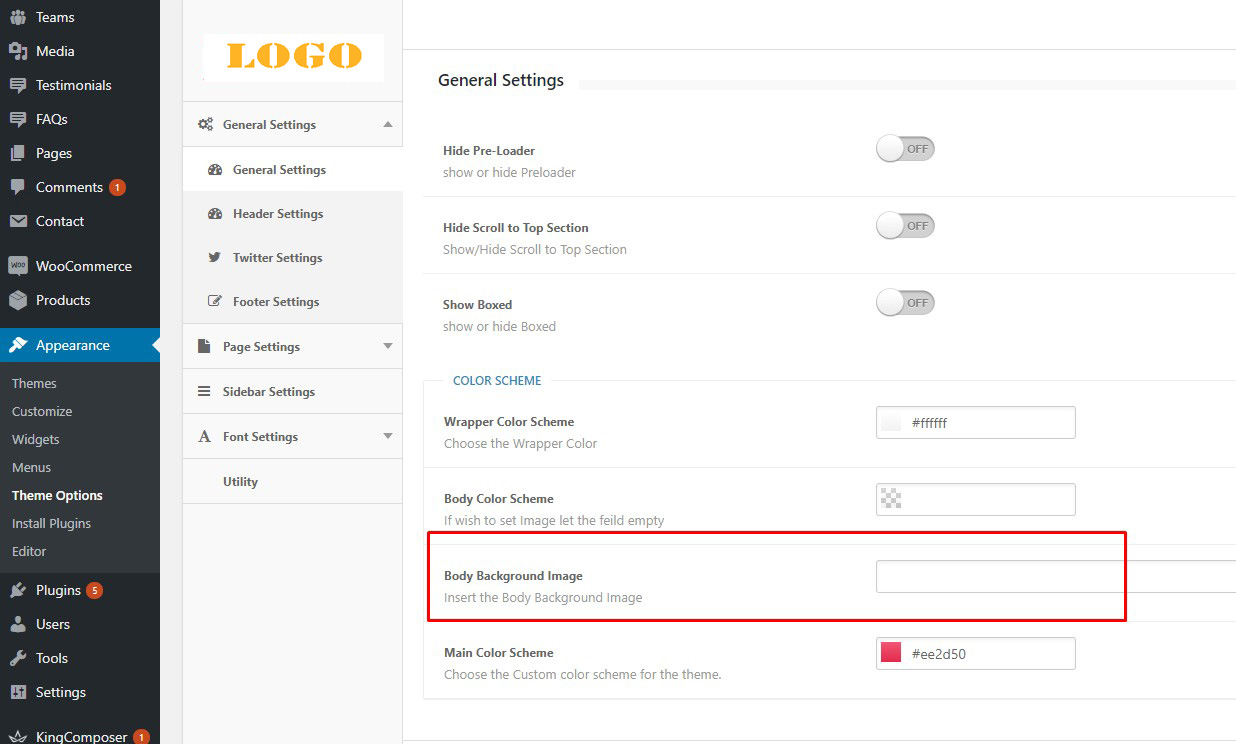Click the Plugins plug icon
The width and height of the screenshot is (1236, 744).
(x=17, y=590)
